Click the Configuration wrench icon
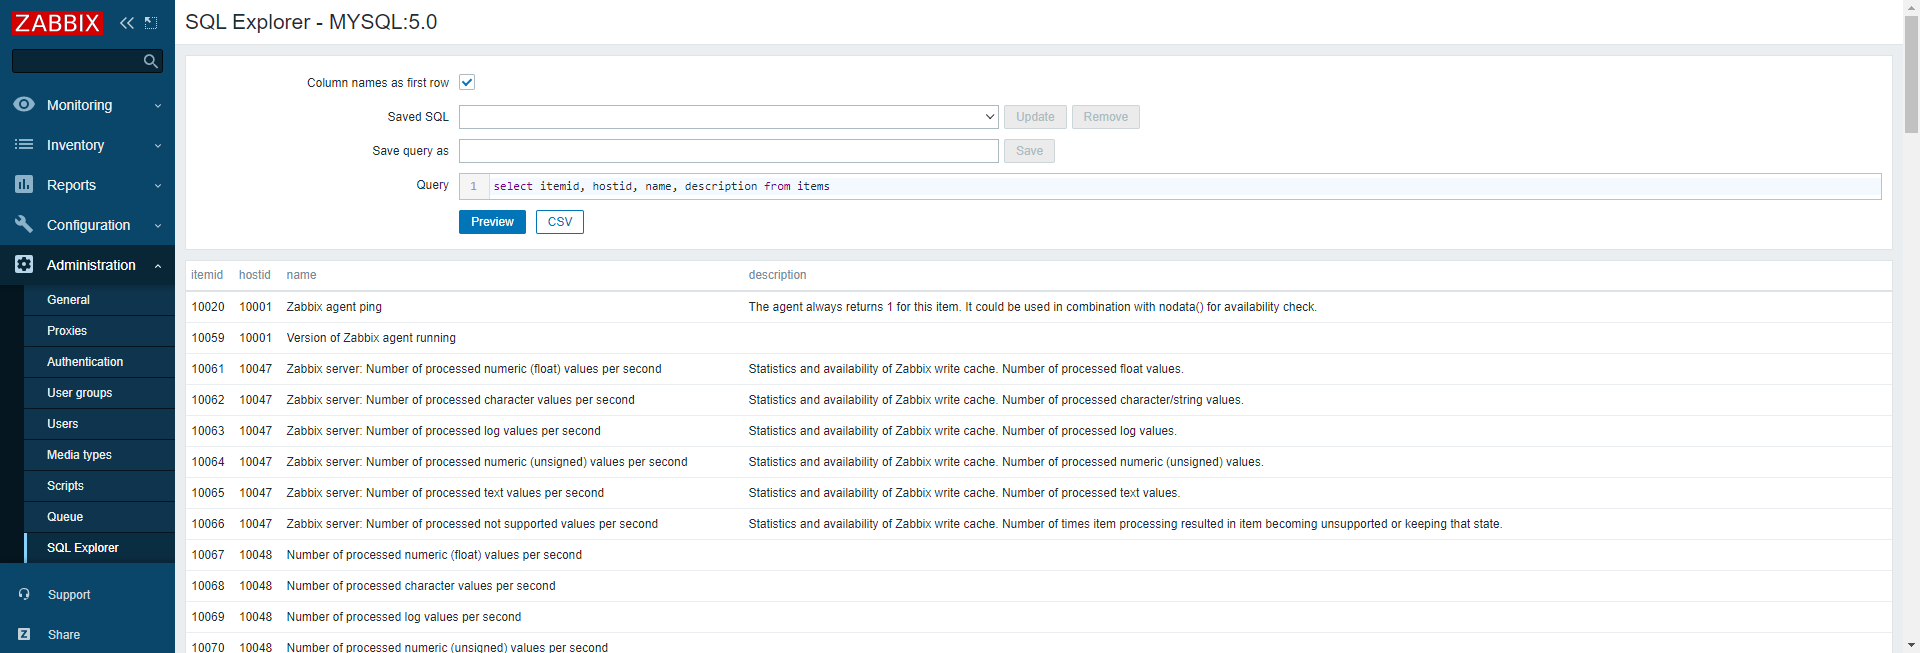 (x=24, y=224)
